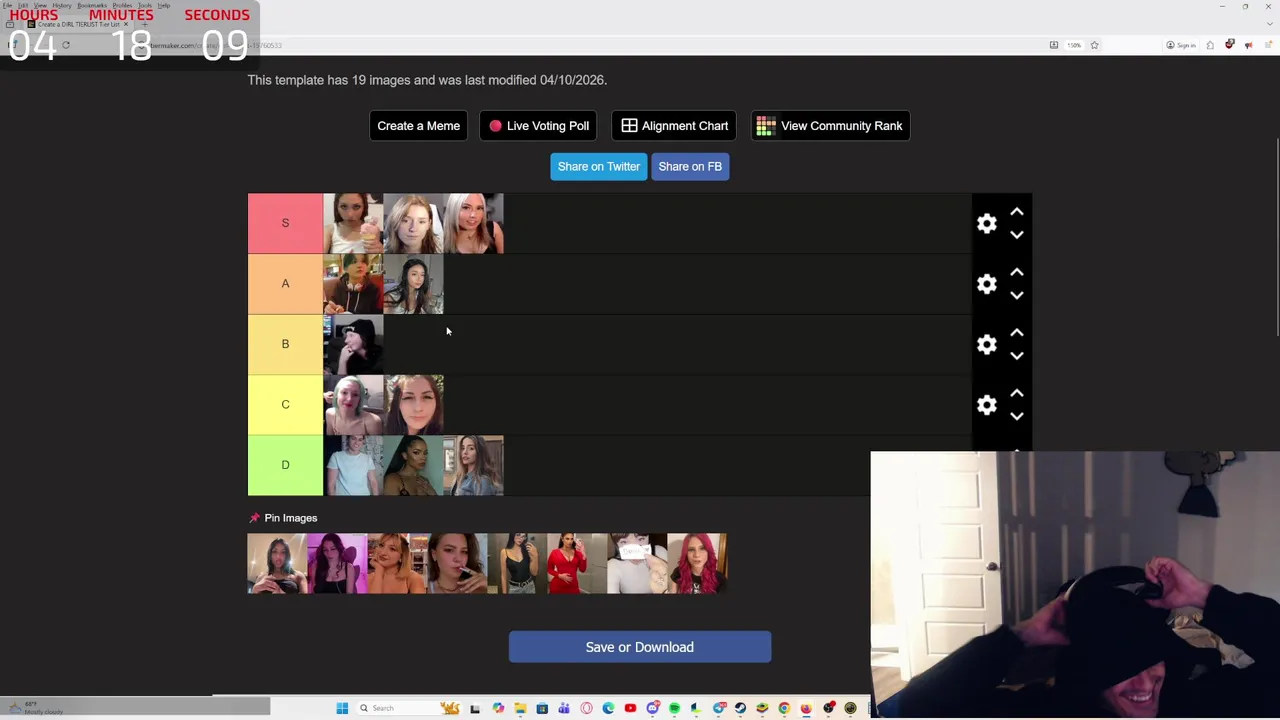The width and height of the screenshot is (1280, 720).
Task: Select white t-shirt photo in D tier
Action: [x=353, y=465]
